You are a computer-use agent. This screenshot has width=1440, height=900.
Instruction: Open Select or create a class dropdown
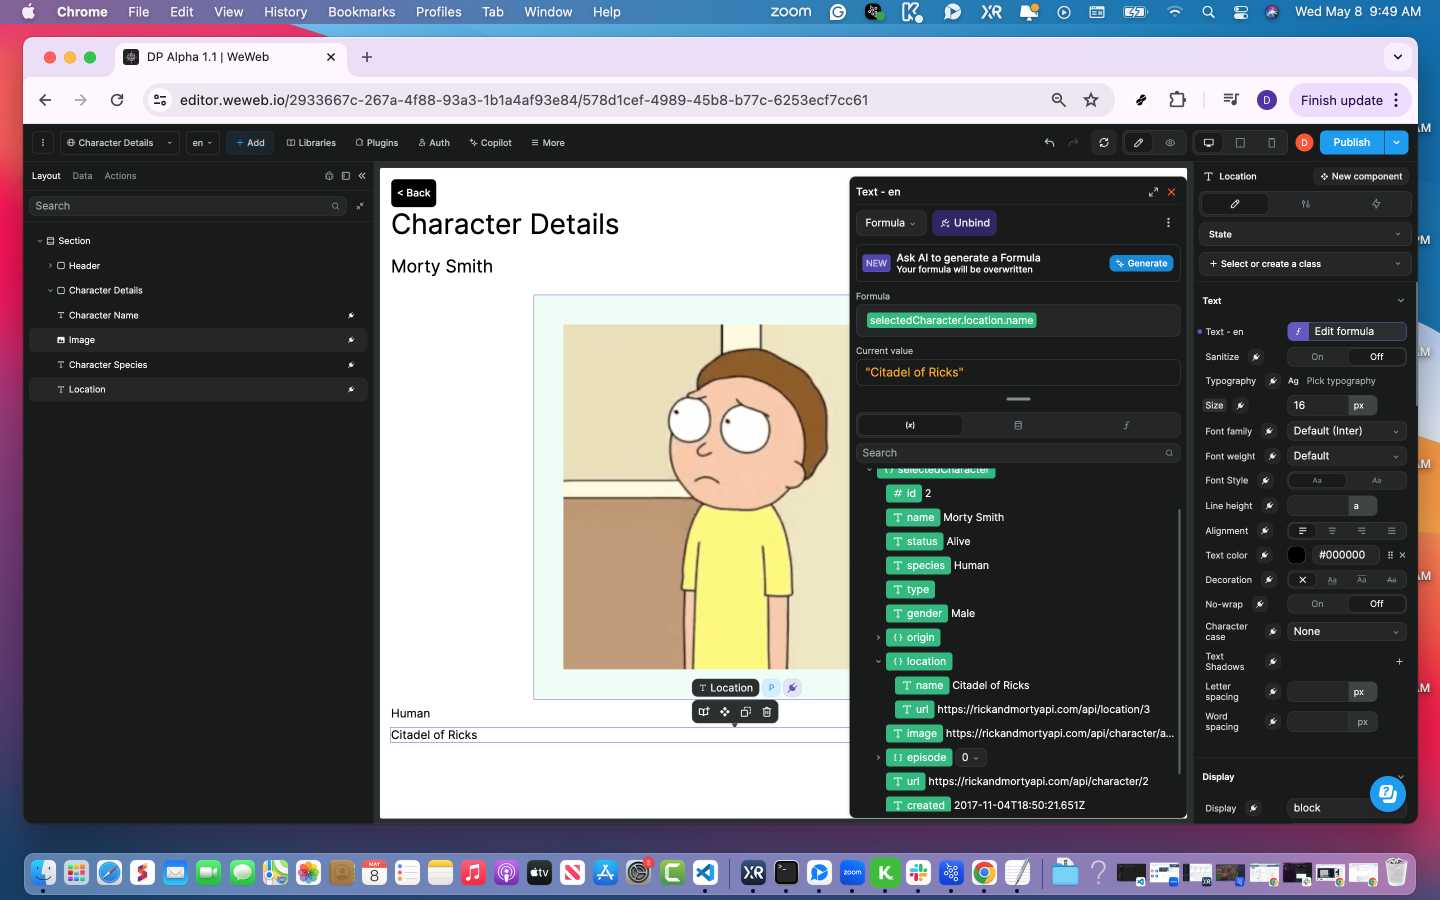[x=1306, y=264]
